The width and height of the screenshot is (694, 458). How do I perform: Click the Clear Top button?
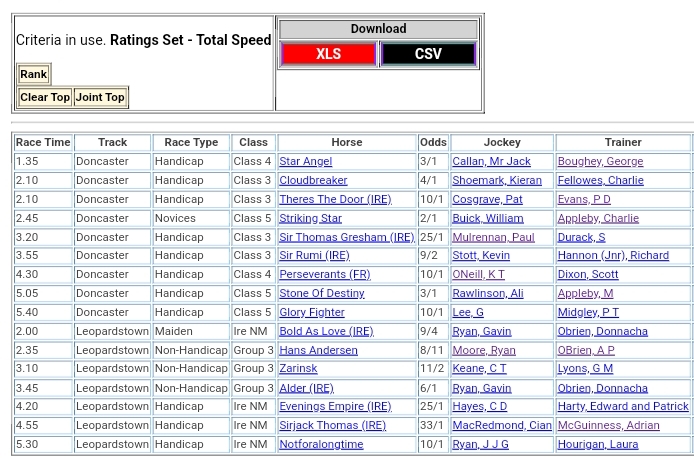point(45,97)
